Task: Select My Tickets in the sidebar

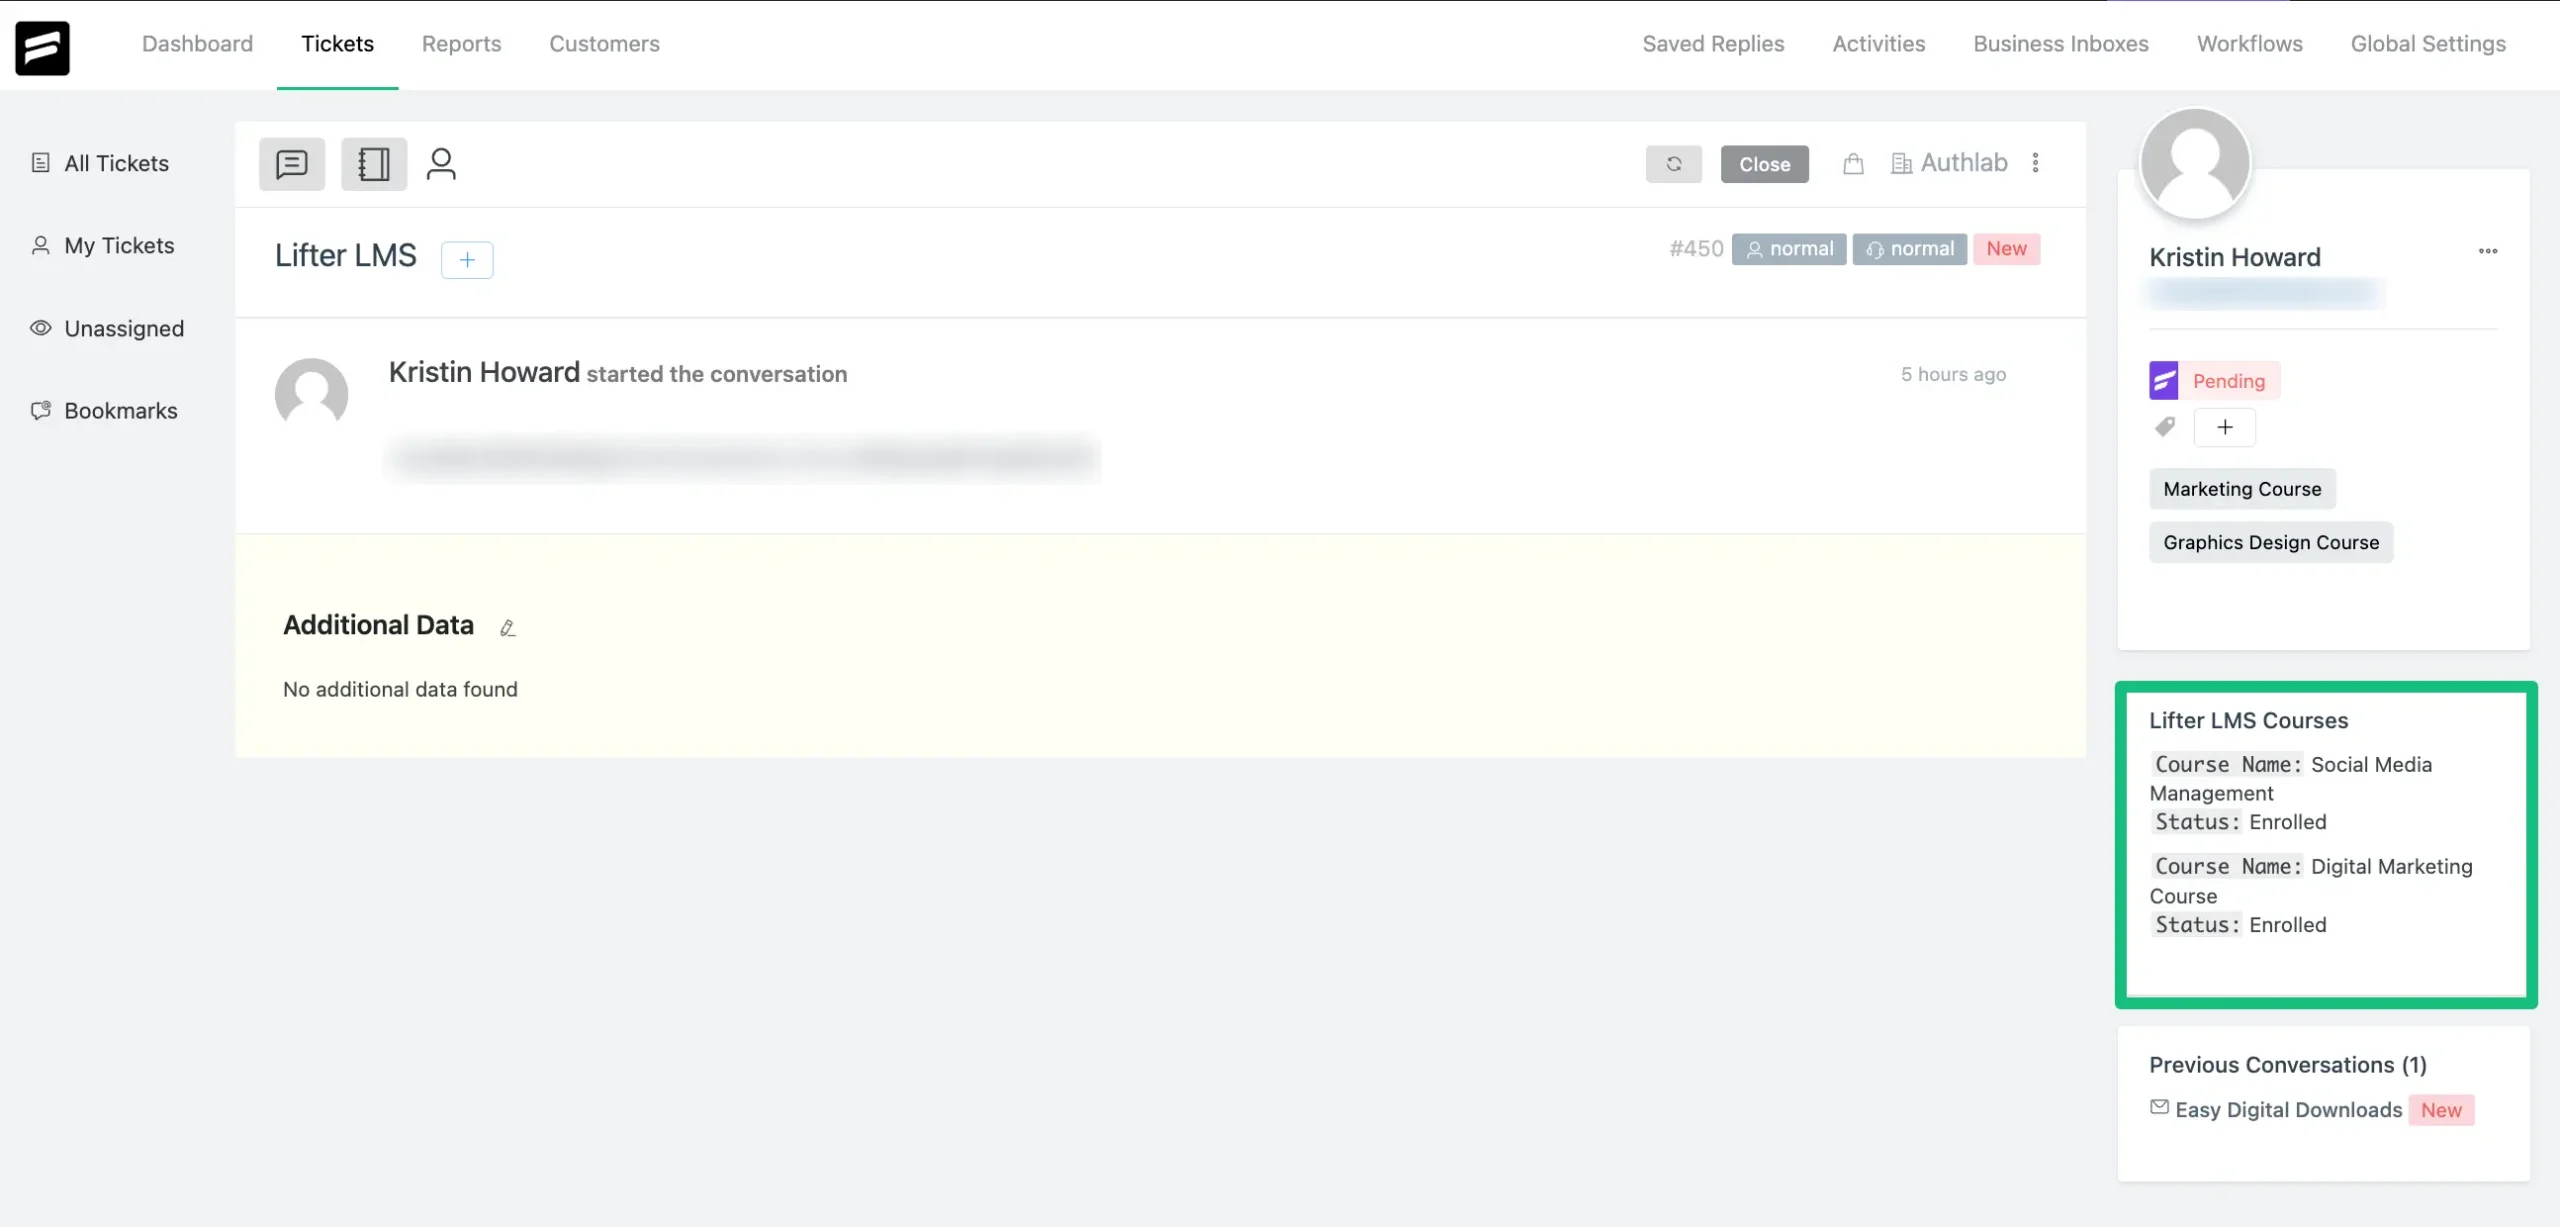Action: (103, 245)
